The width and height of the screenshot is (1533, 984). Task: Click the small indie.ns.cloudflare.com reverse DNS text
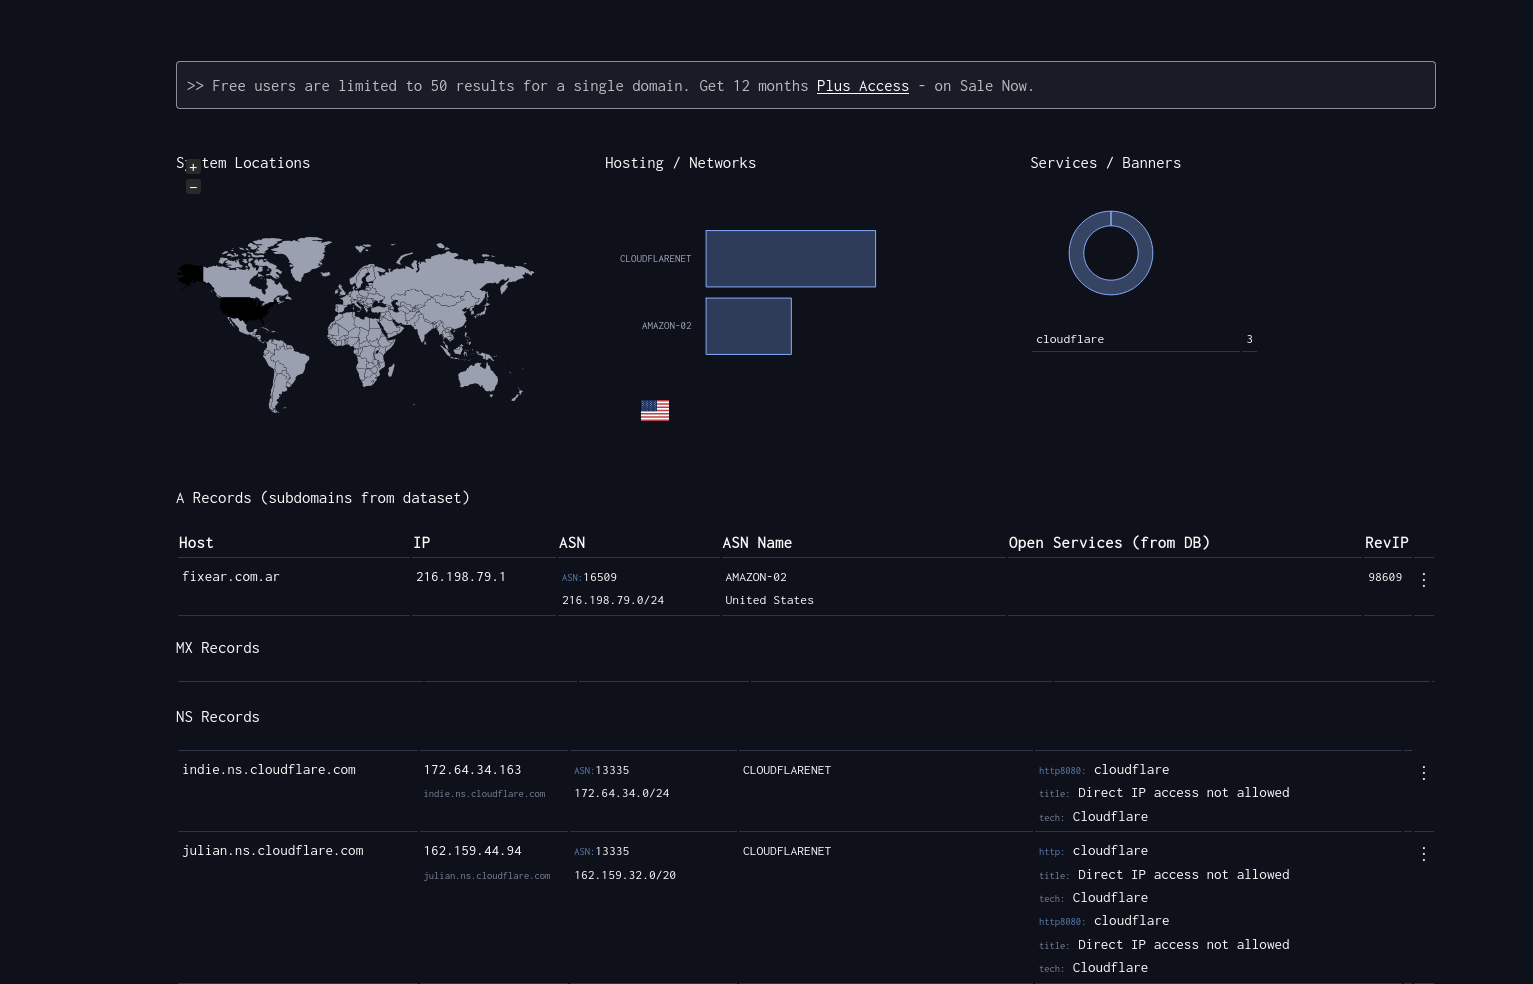[484, 794]
